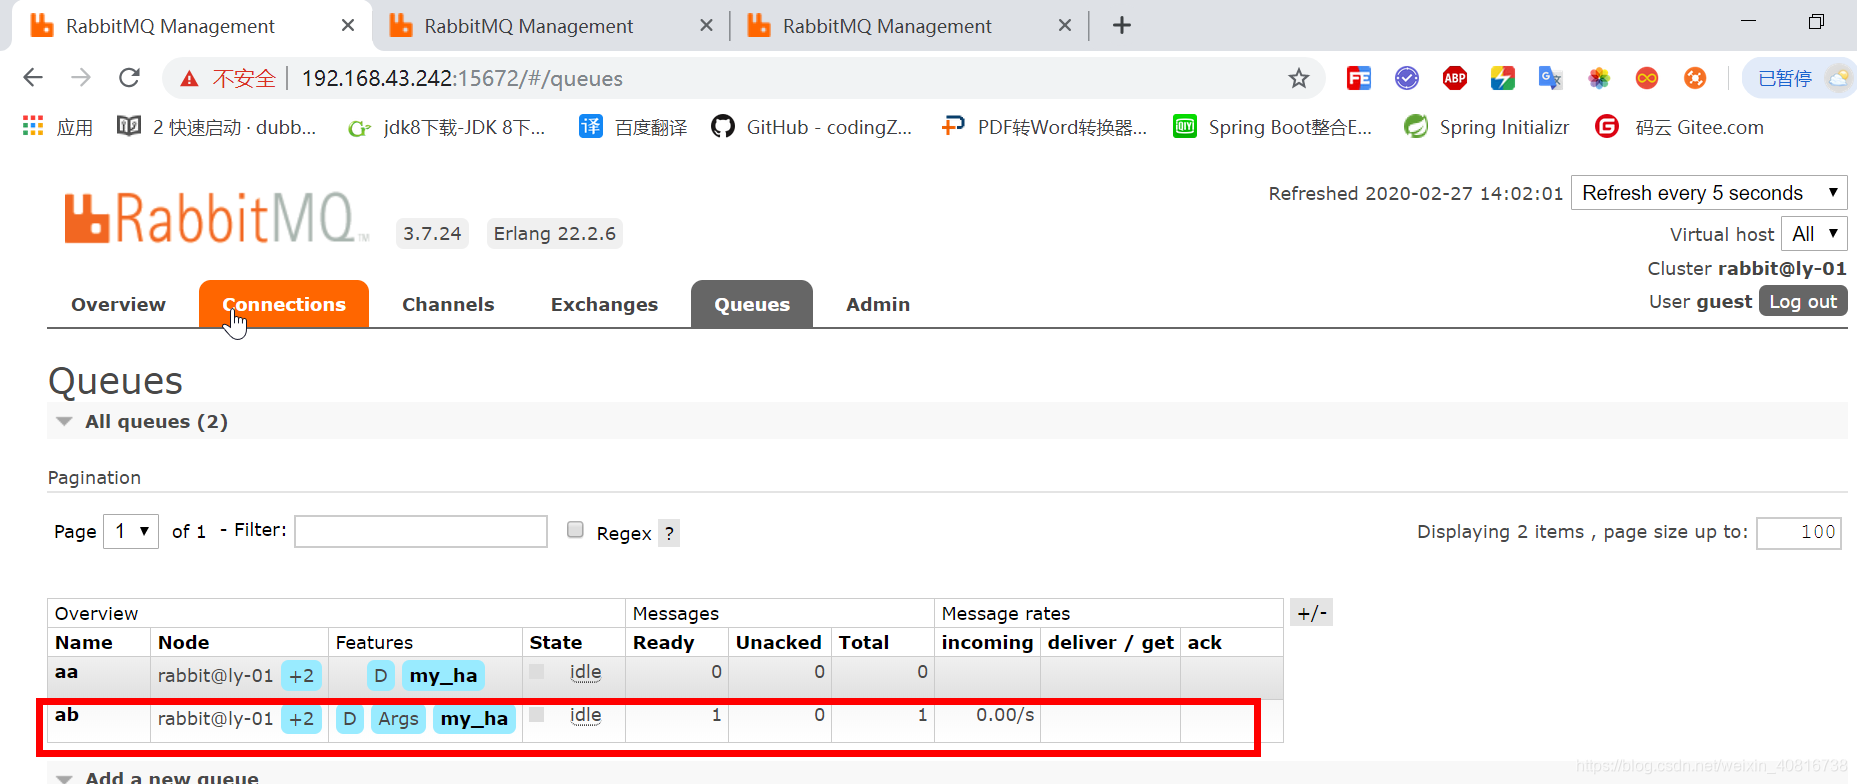The width and height of the screenshot is (1857, 784).
Task: Open the Channels tab
Action: (448, 304)
